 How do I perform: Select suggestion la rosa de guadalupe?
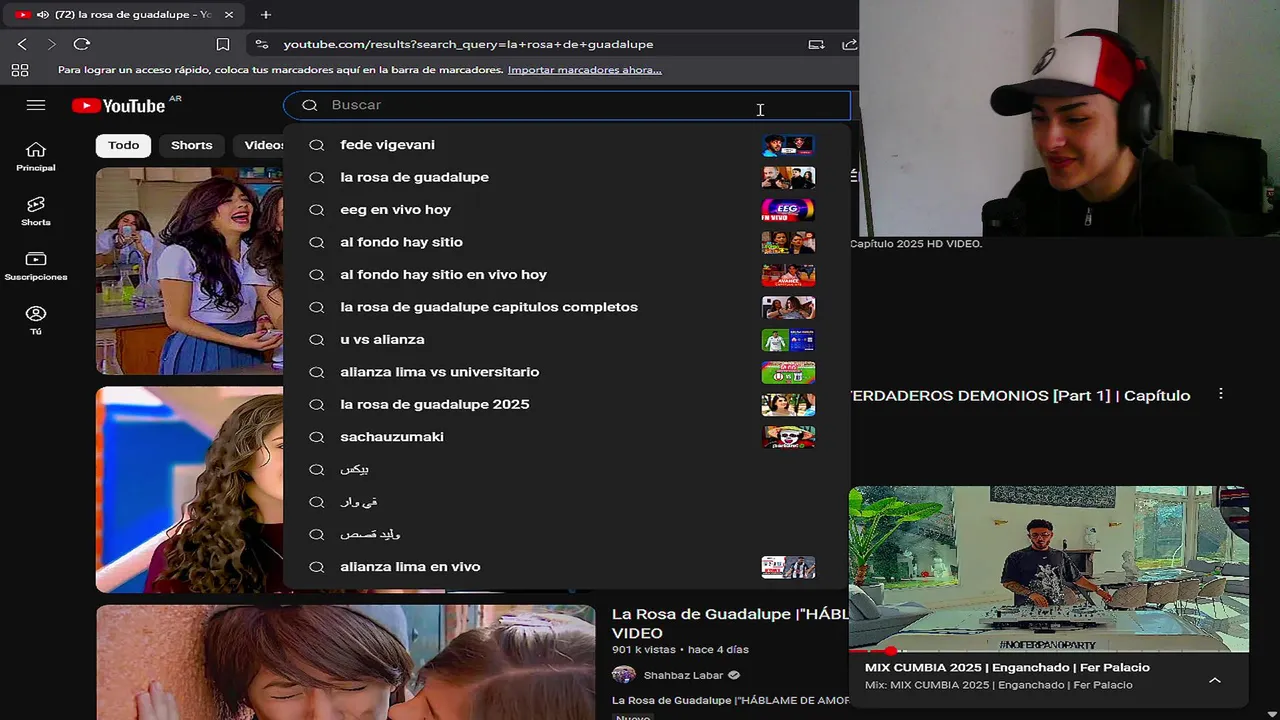click(x=567, y=177)
